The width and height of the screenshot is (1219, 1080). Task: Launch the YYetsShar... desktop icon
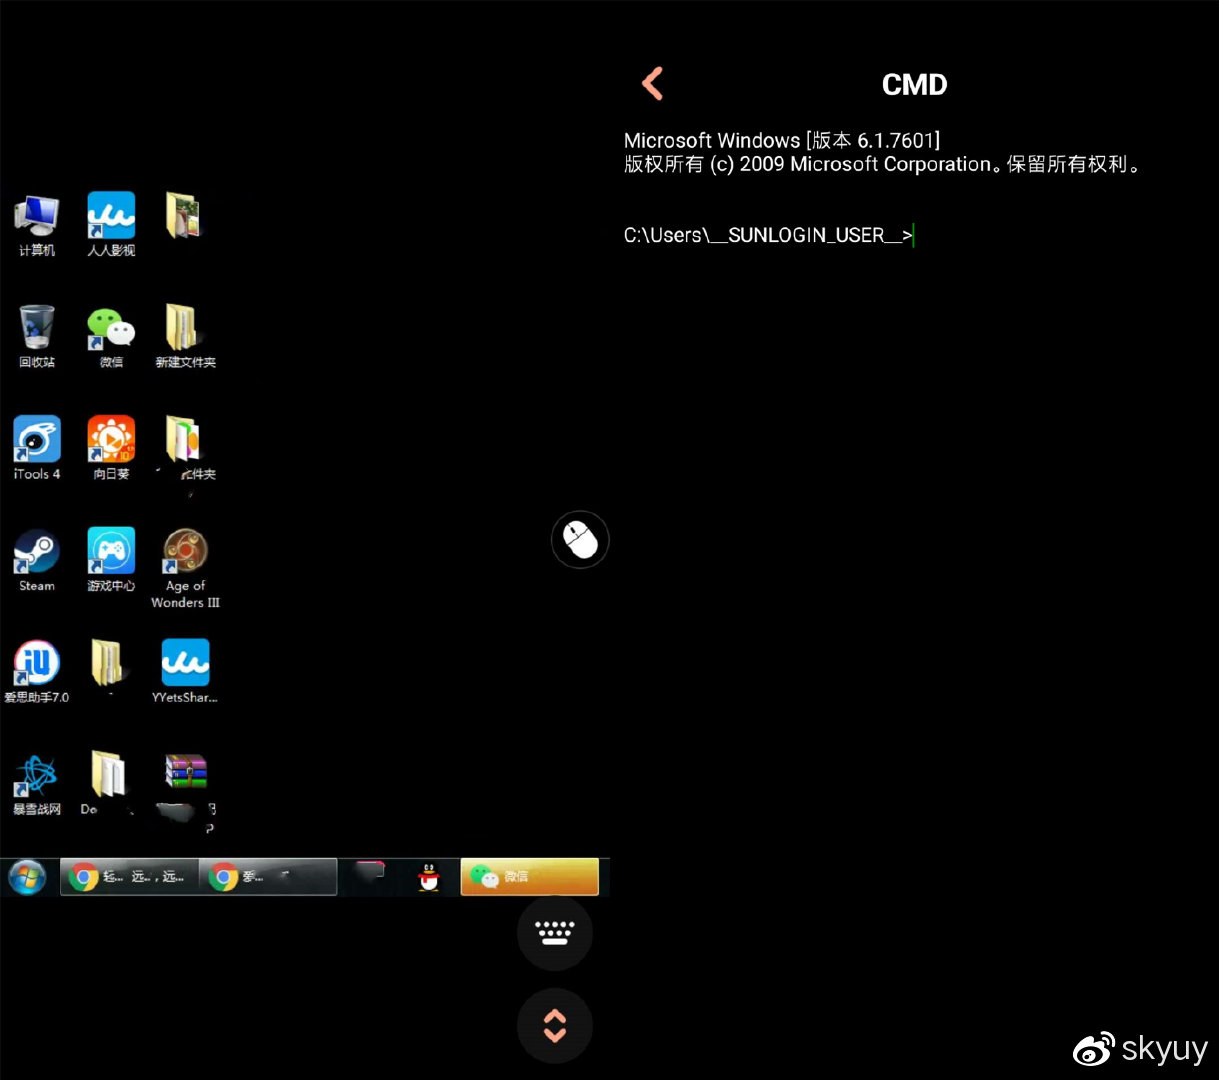[x=185, y=673]
